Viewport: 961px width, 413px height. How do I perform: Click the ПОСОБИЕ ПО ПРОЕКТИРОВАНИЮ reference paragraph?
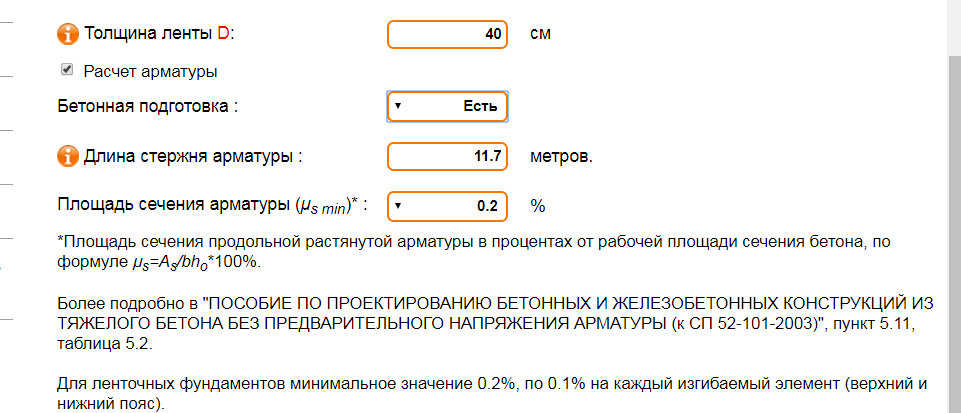coord(487,324)
